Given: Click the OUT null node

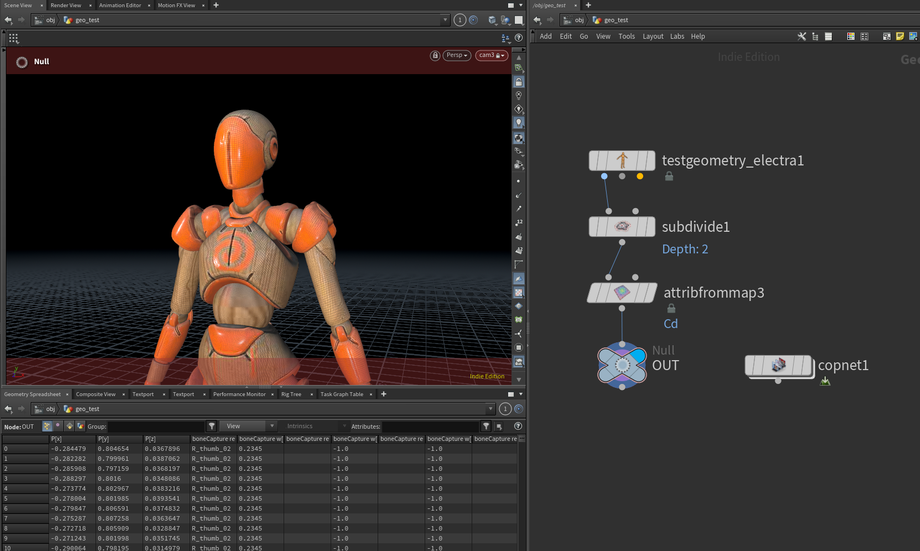Looking at the screenshot, I should [x=622, y=365].
